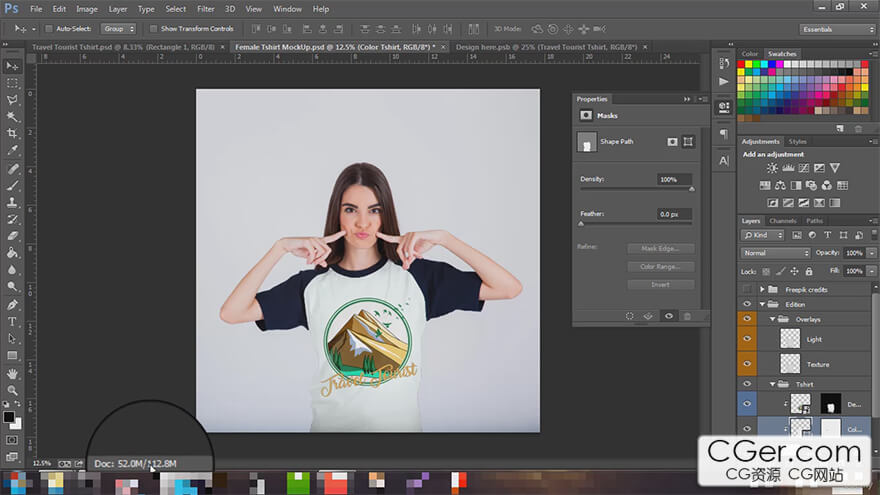
Task: Select the Magic Wand tool
Action: point(12,117)
